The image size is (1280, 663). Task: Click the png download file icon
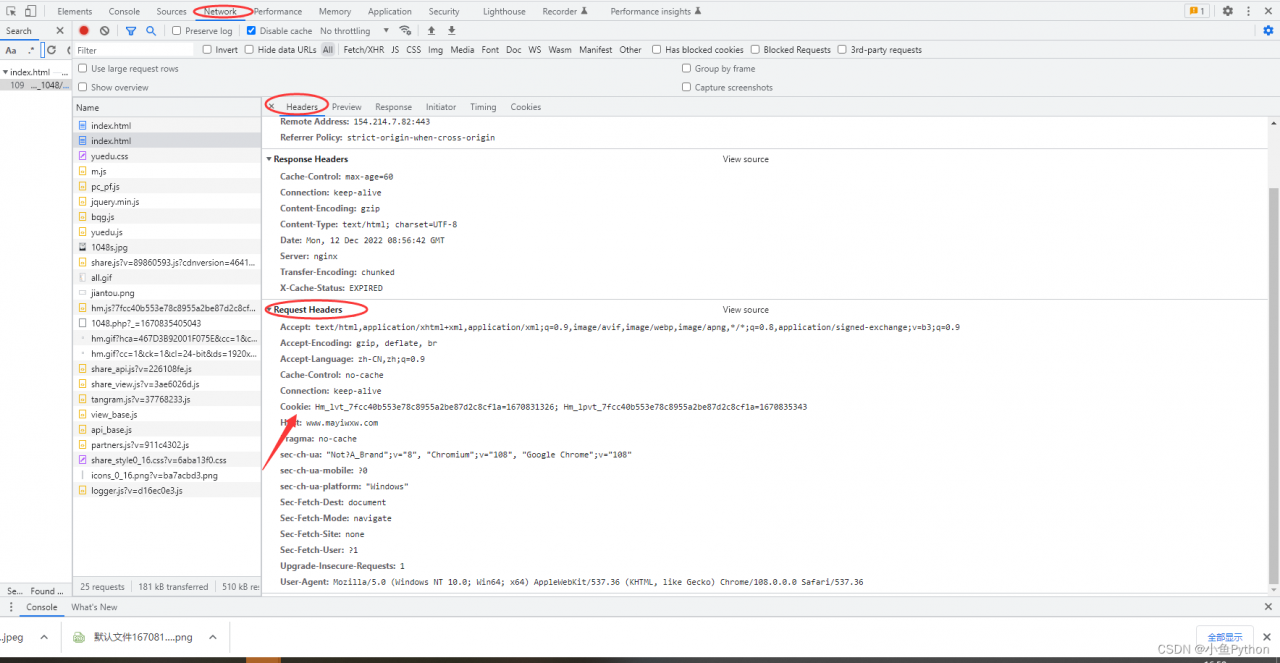(x=80, y=637)
